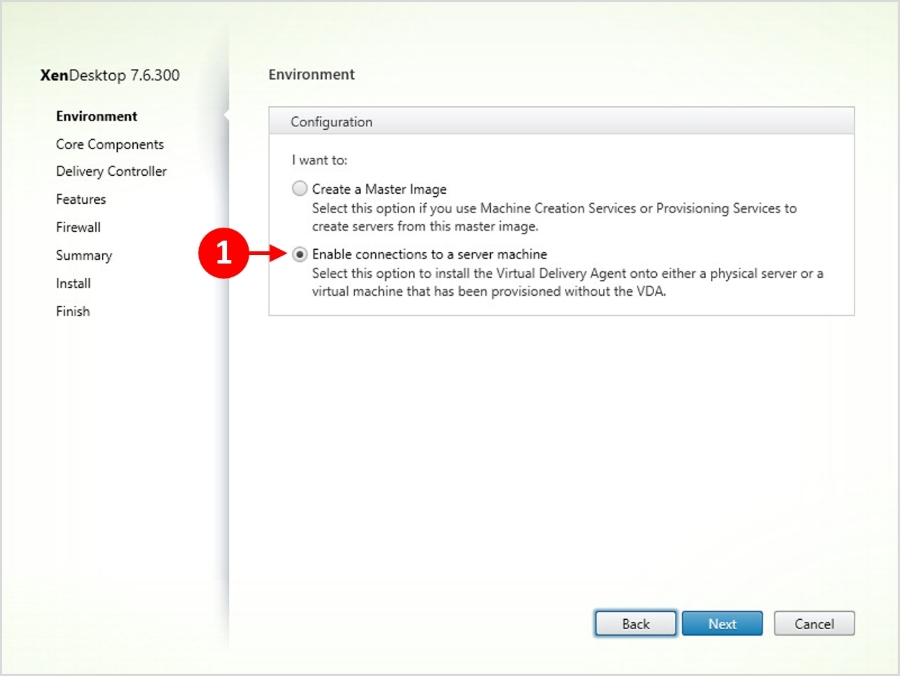Image resolution: width=900 pixels, height=676 pixels.
Task: Proceed with the Next button
Action: (722, 623)
